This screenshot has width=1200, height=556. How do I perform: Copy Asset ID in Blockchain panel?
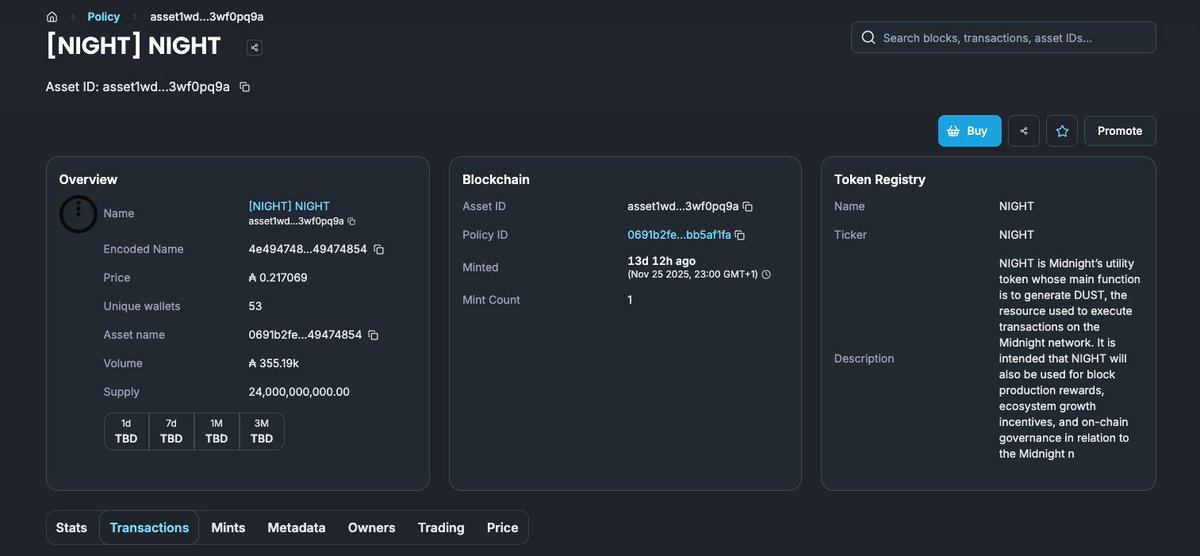coord(747,207)
